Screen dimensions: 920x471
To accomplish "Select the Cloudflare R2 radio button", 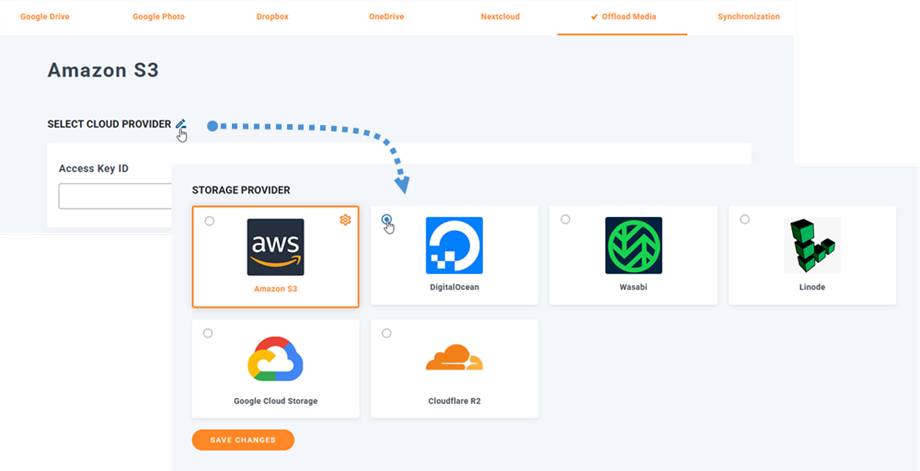I will point(387,333).
